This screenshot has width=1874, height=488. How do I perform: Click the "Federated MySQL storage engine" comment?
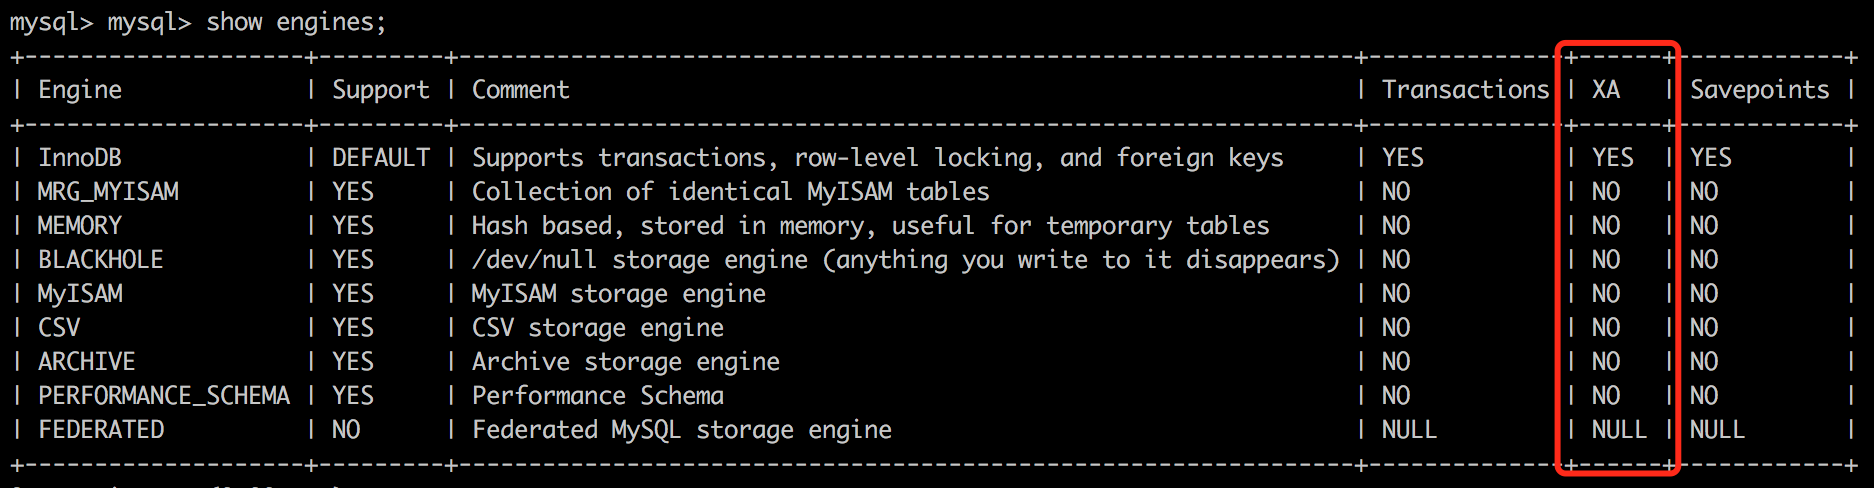[681, 430]
